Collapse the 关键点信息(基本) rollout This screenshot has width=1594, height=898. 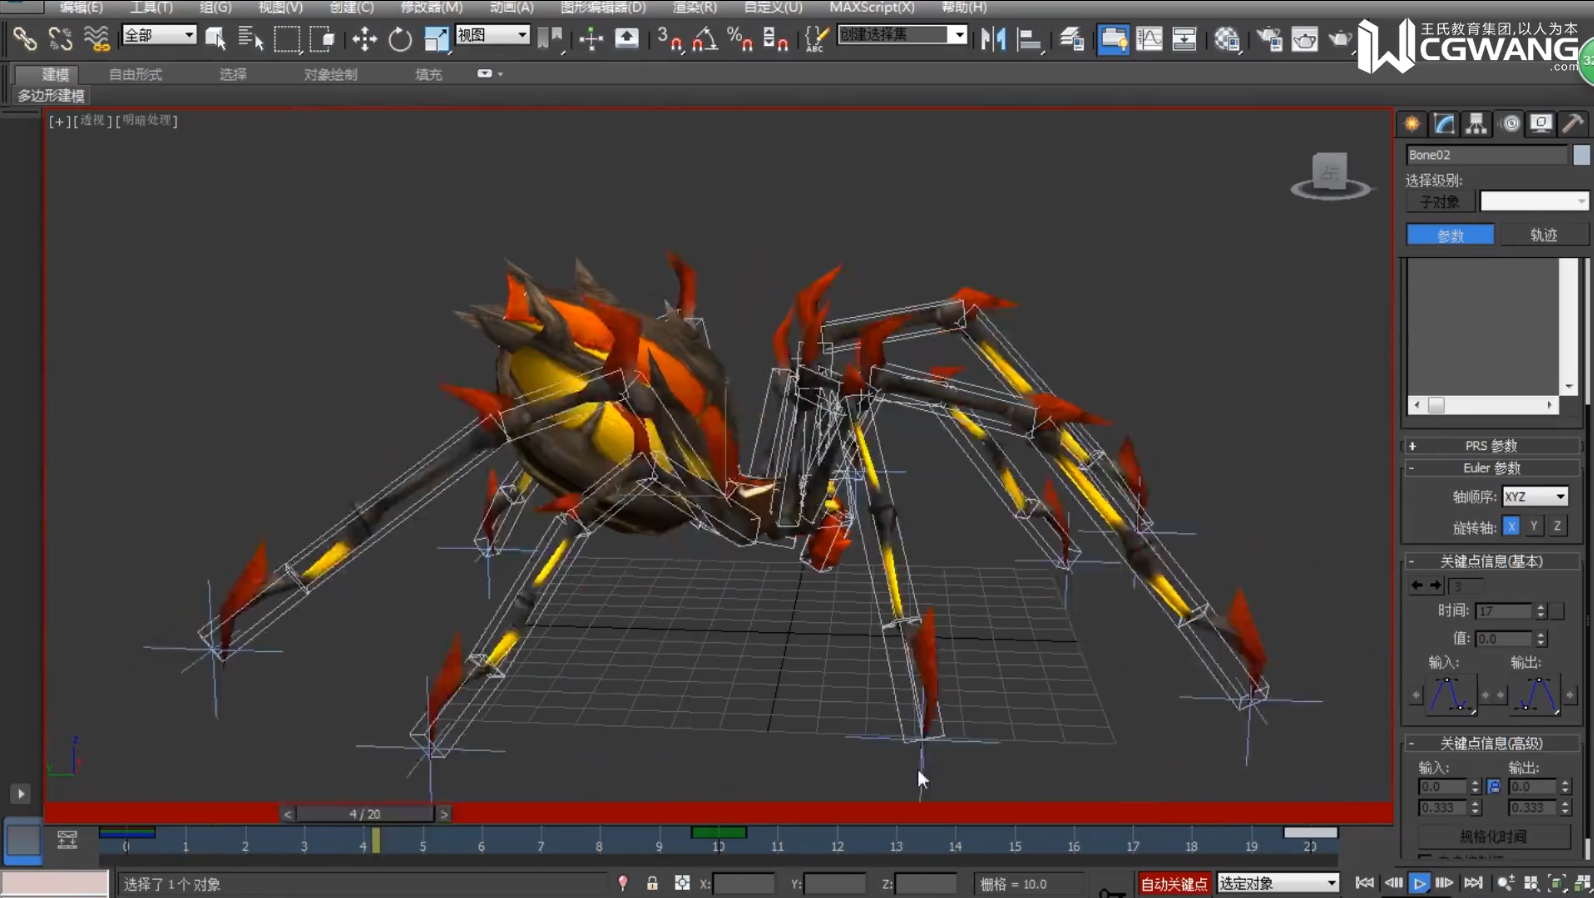[x=1490, y=561]
